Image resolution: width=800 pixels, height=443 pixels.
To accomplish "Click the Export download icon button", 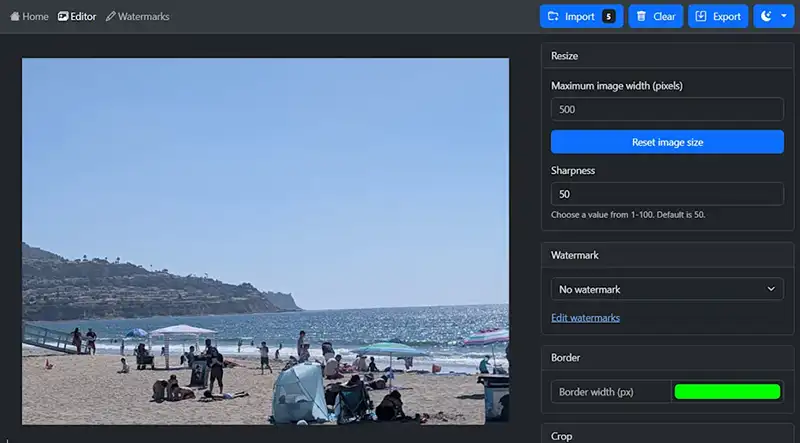I will click(701, 17).
